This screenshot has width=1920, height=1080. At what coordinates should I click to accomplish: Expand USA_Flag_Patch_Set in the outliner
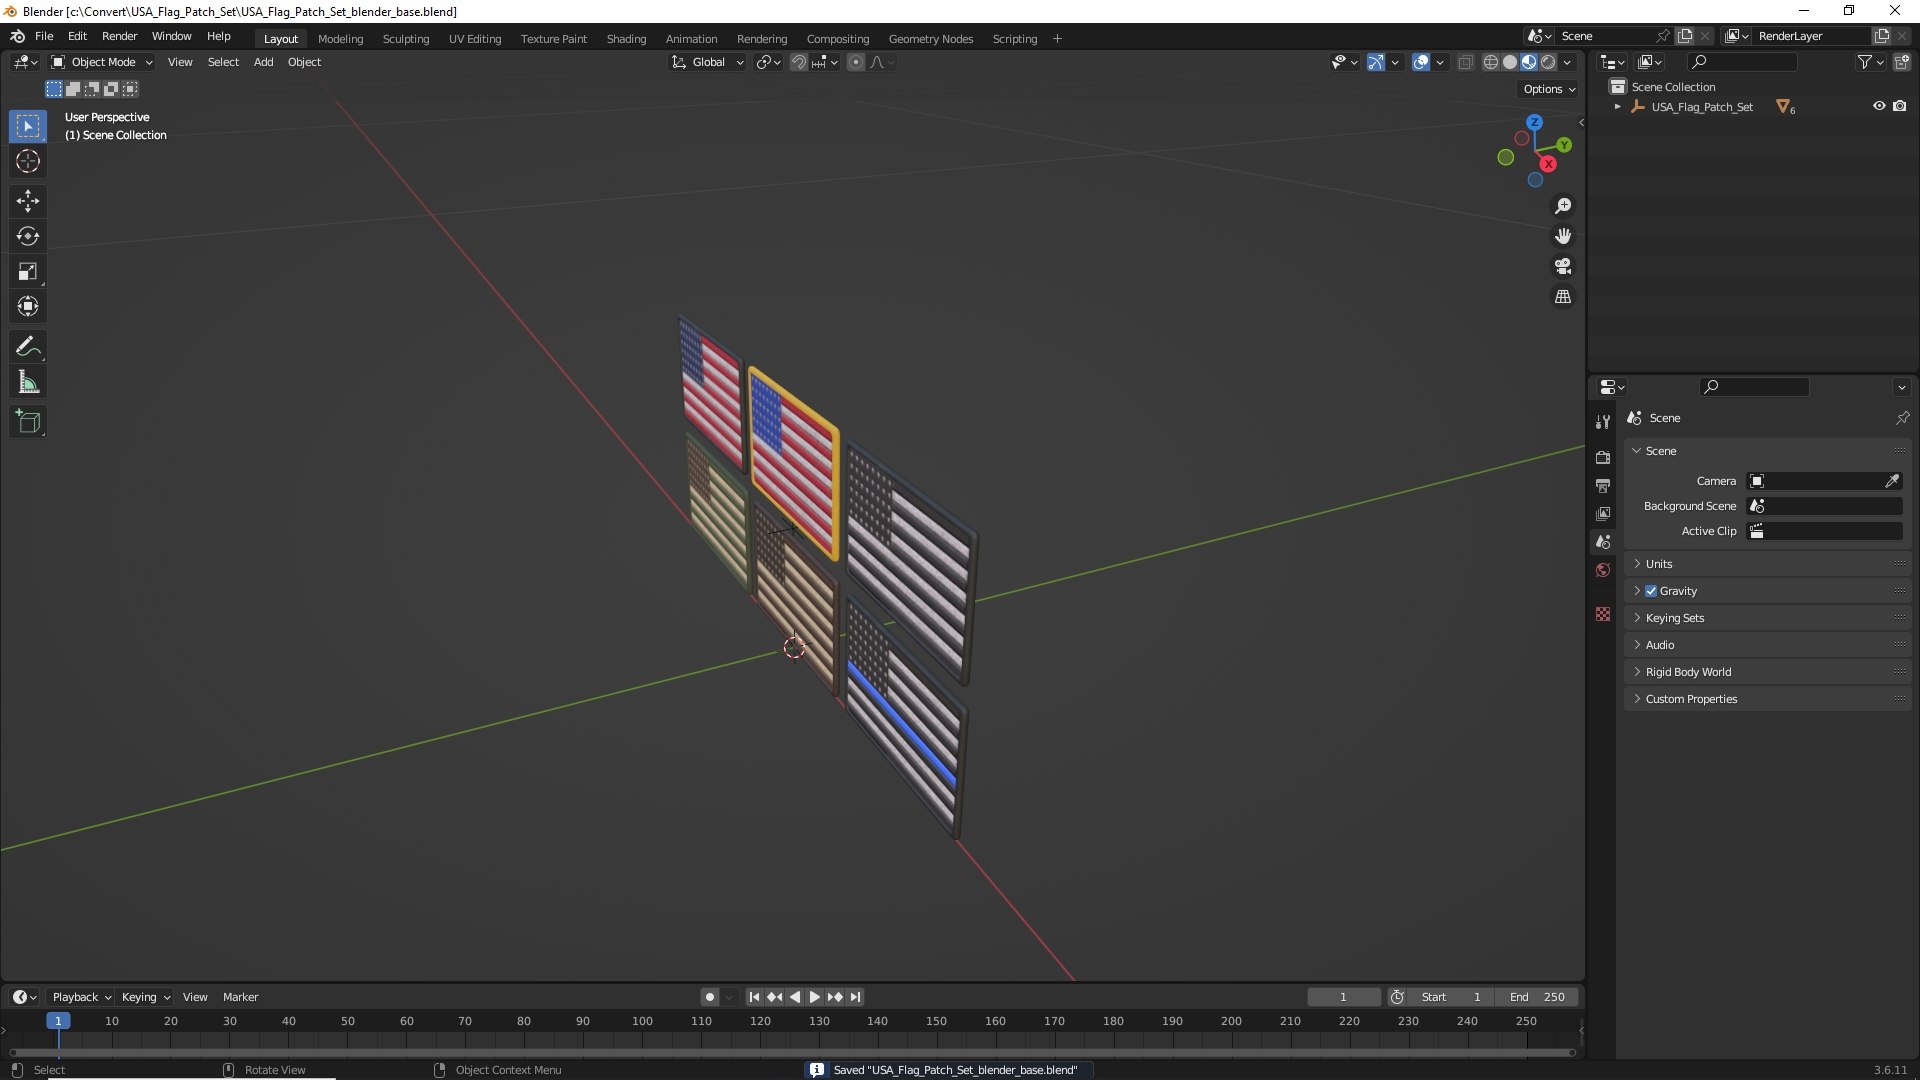1617,106
